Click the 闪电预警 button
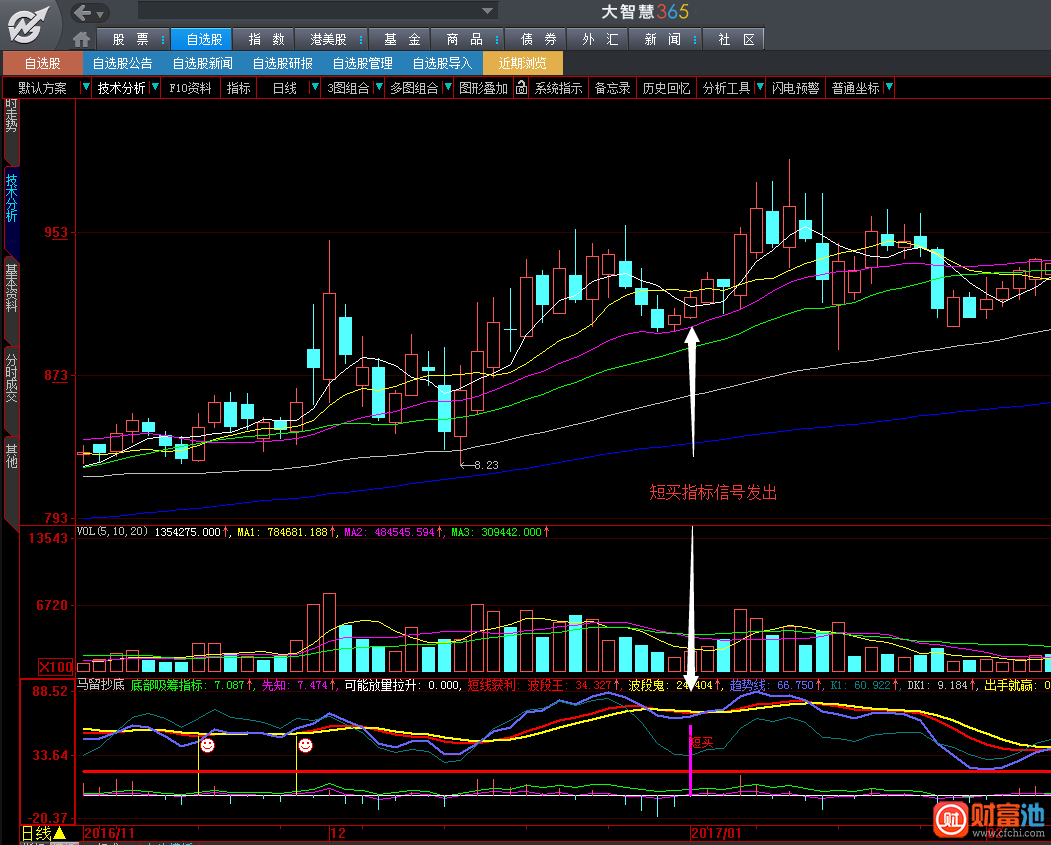 click(795, 88)
